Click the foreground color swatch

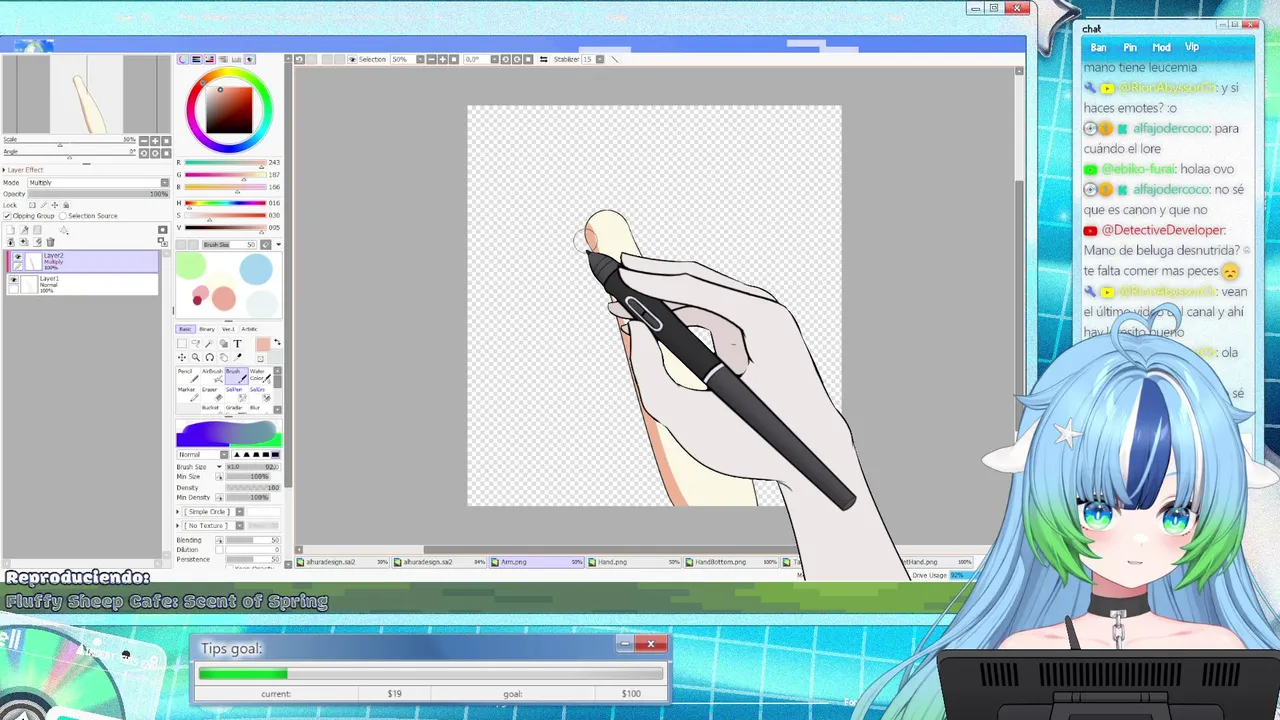point(262,344)
